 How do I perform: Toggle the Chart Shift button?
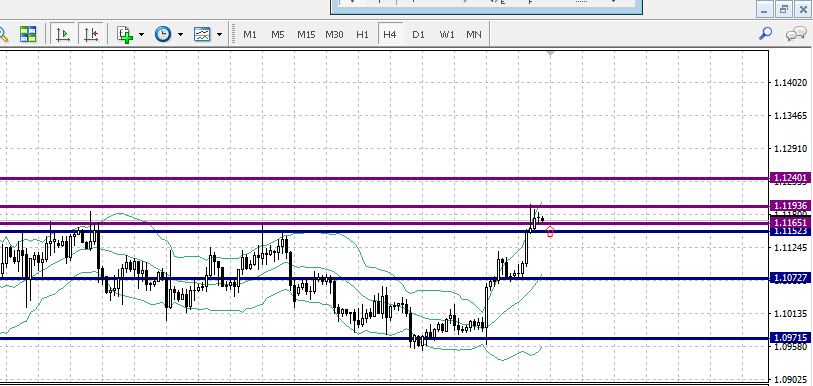(x=91, y=34)
